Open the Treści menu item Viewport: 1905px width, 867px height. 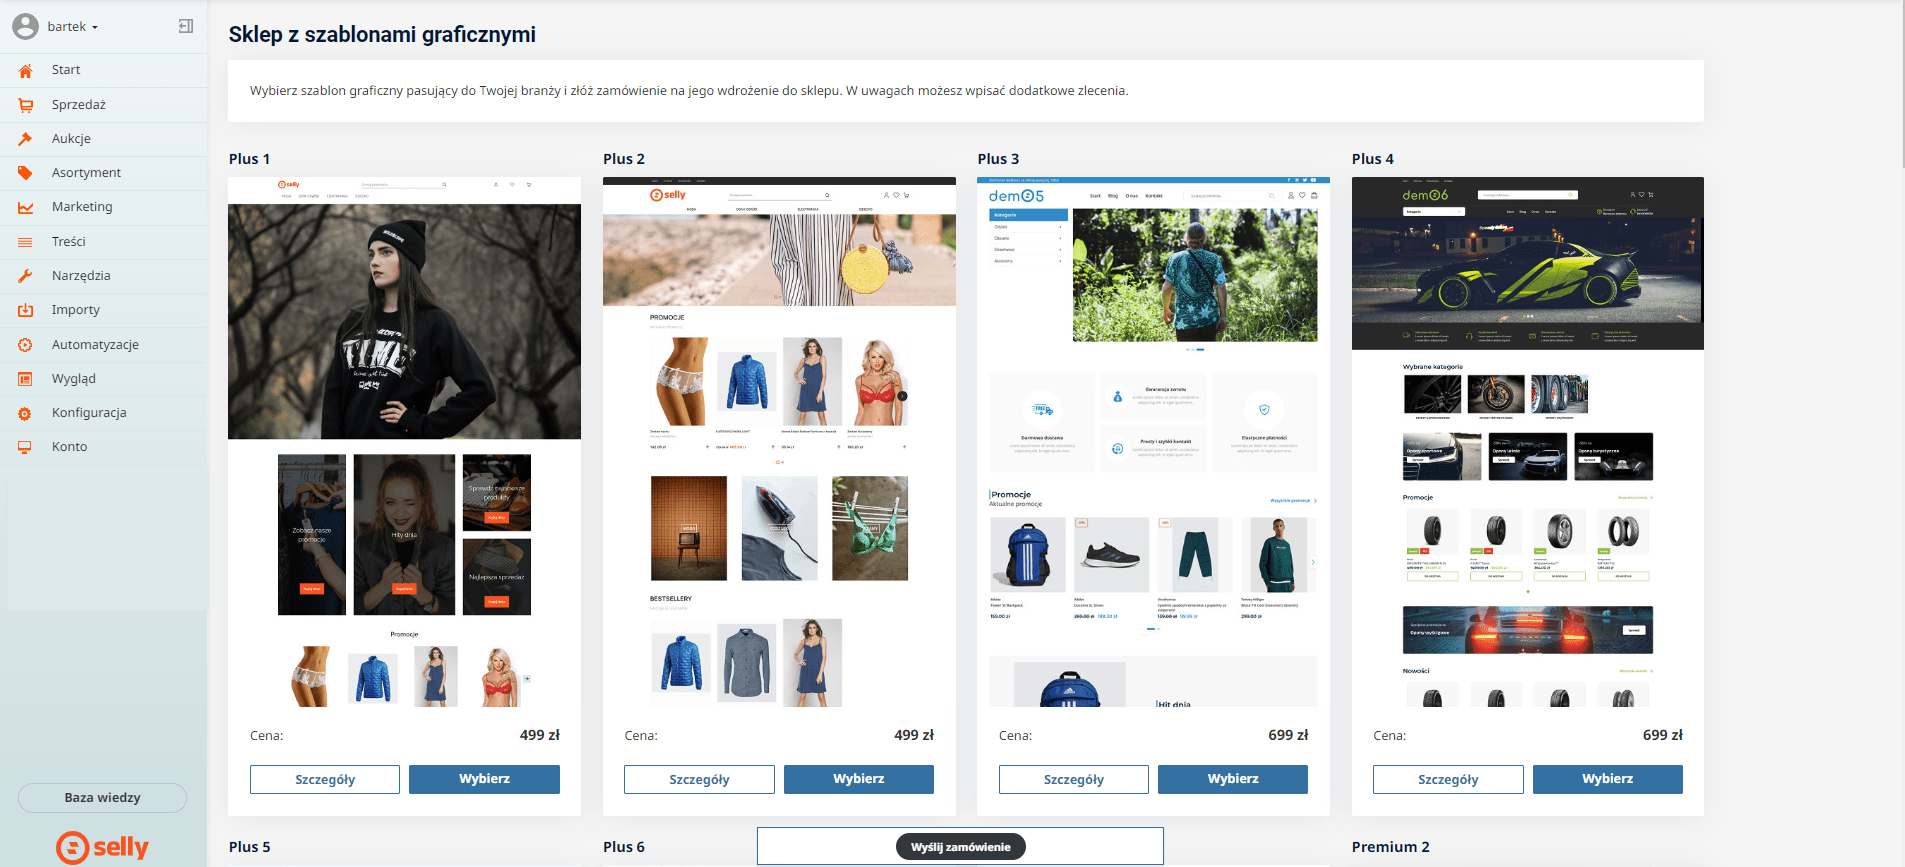tap(68, 242)
